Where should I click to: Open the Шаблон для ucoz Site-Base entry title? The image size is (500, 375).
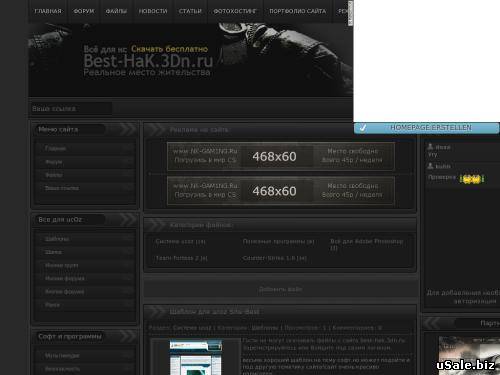214,312
